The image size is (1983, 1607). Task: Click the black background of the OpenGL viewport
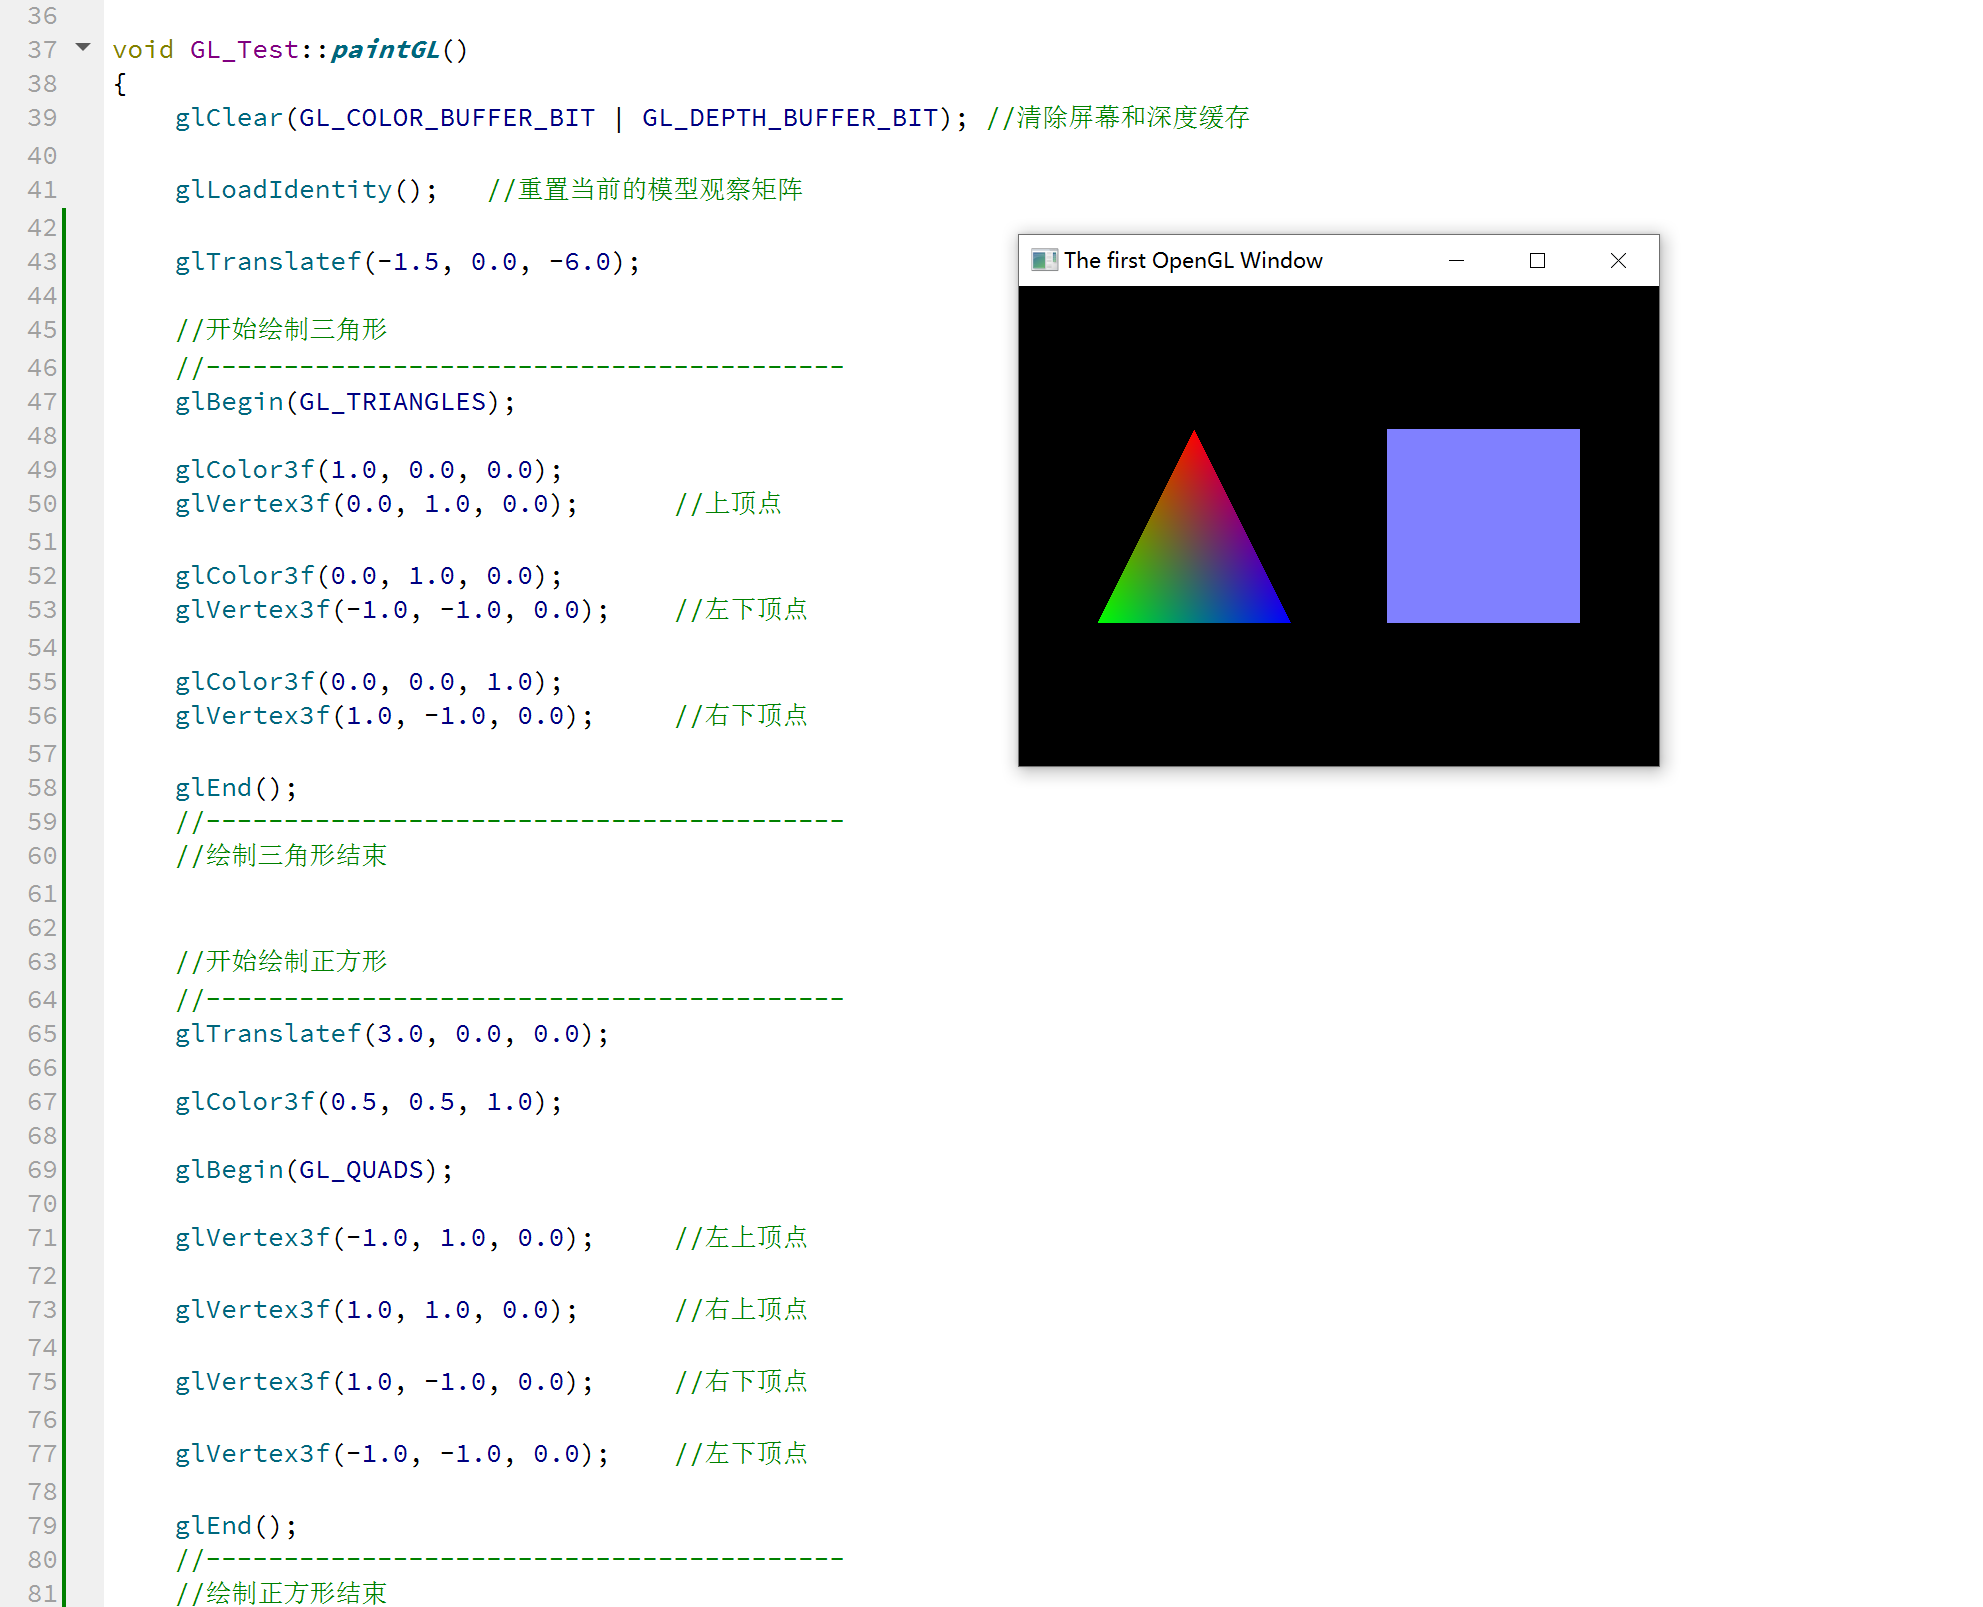pyautogui.click(x=1338, y=700)
